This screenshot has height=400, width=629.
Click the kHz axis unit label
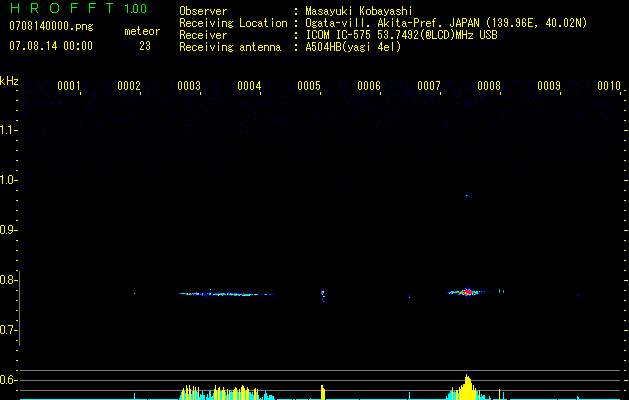[9, 81]
